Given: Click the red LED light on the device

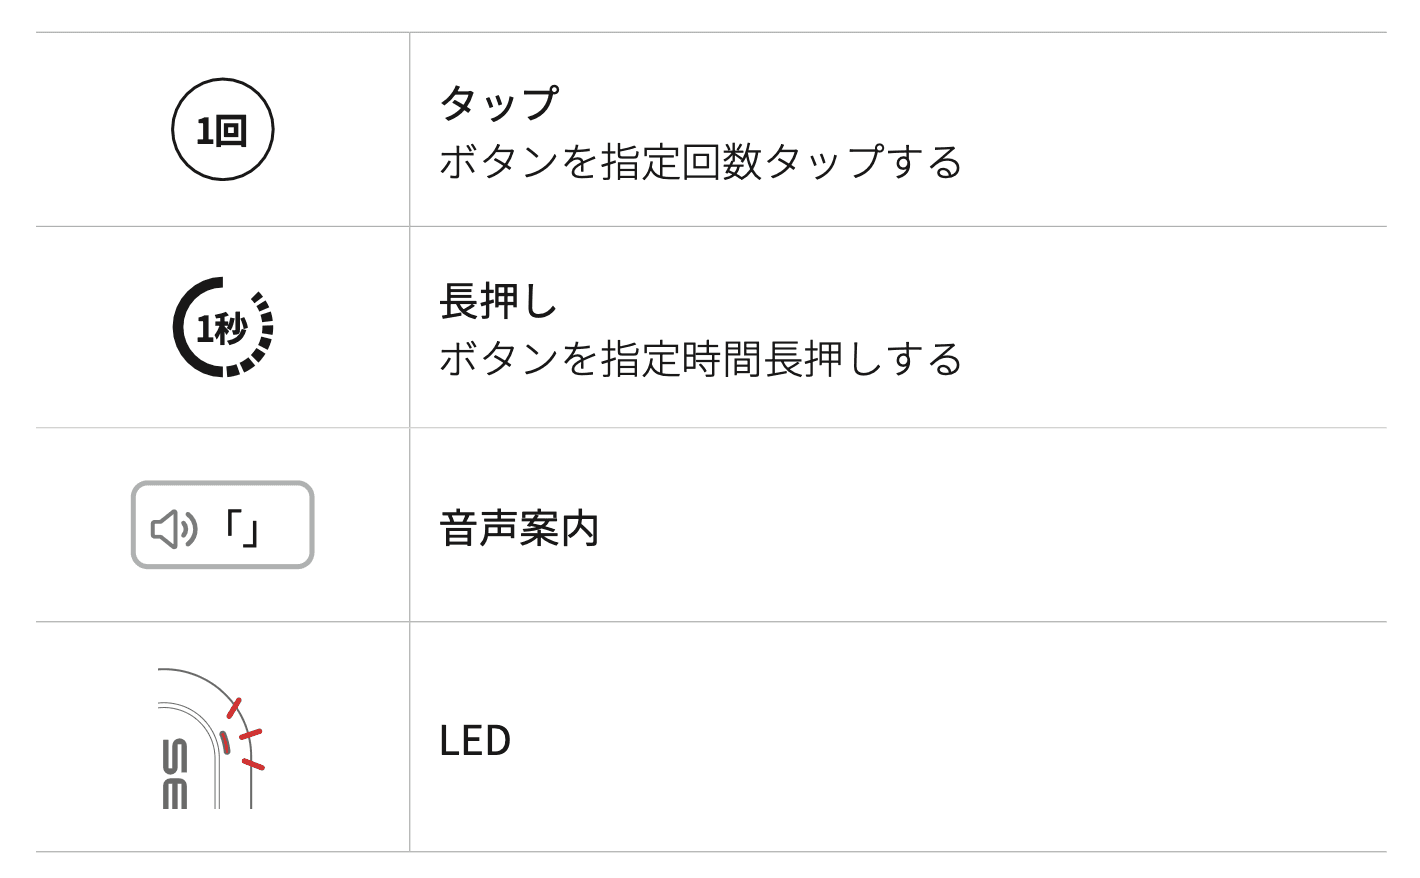Looking at the screenshot, I should coord(225,742).
